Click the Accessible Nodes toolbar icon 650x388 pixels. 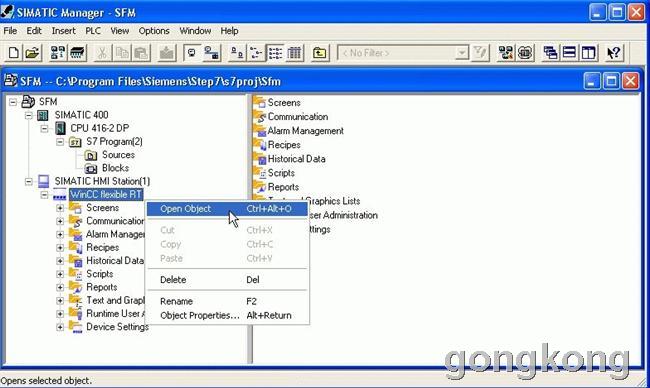coord(57,53)
